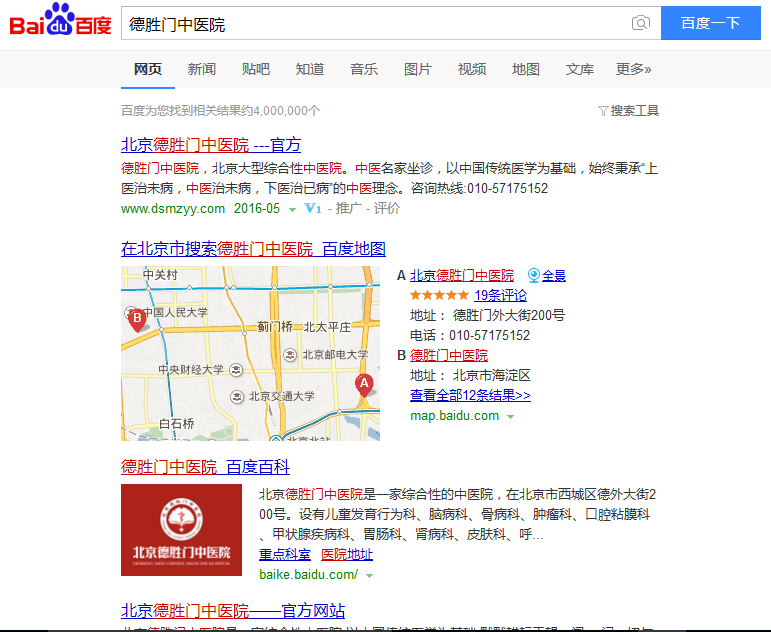Click the five-star rating icons
Screen dimensions: 771x632
pos(439,296)
